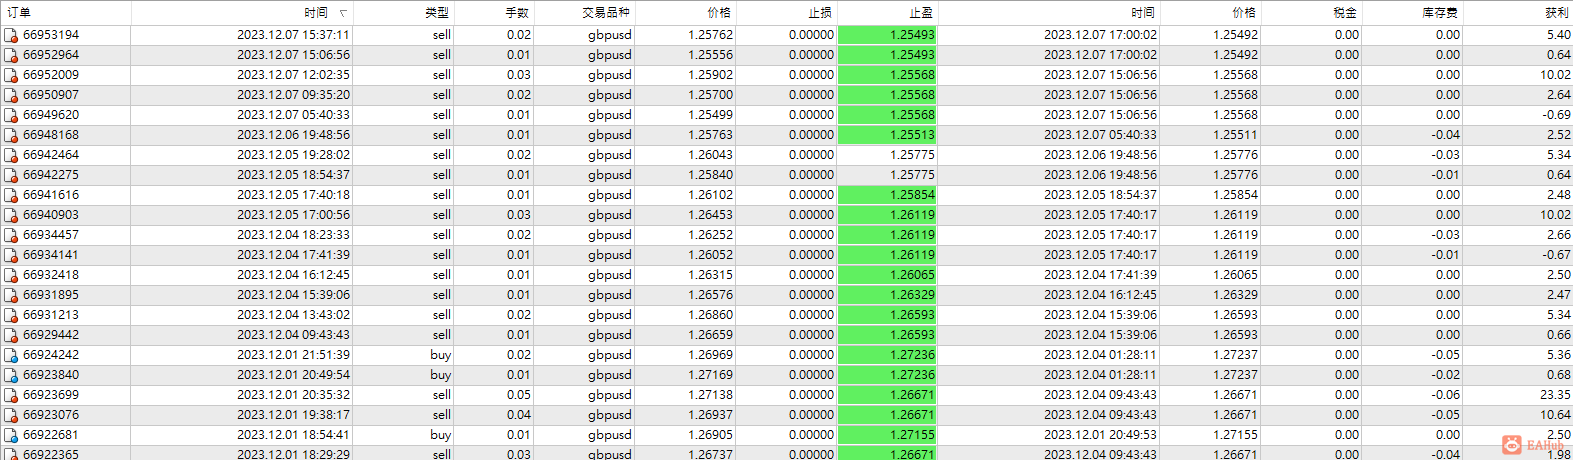Sort by the 止损 column header
The height and width of the screenshot is (460, 1573).
(x=786, y=13)
